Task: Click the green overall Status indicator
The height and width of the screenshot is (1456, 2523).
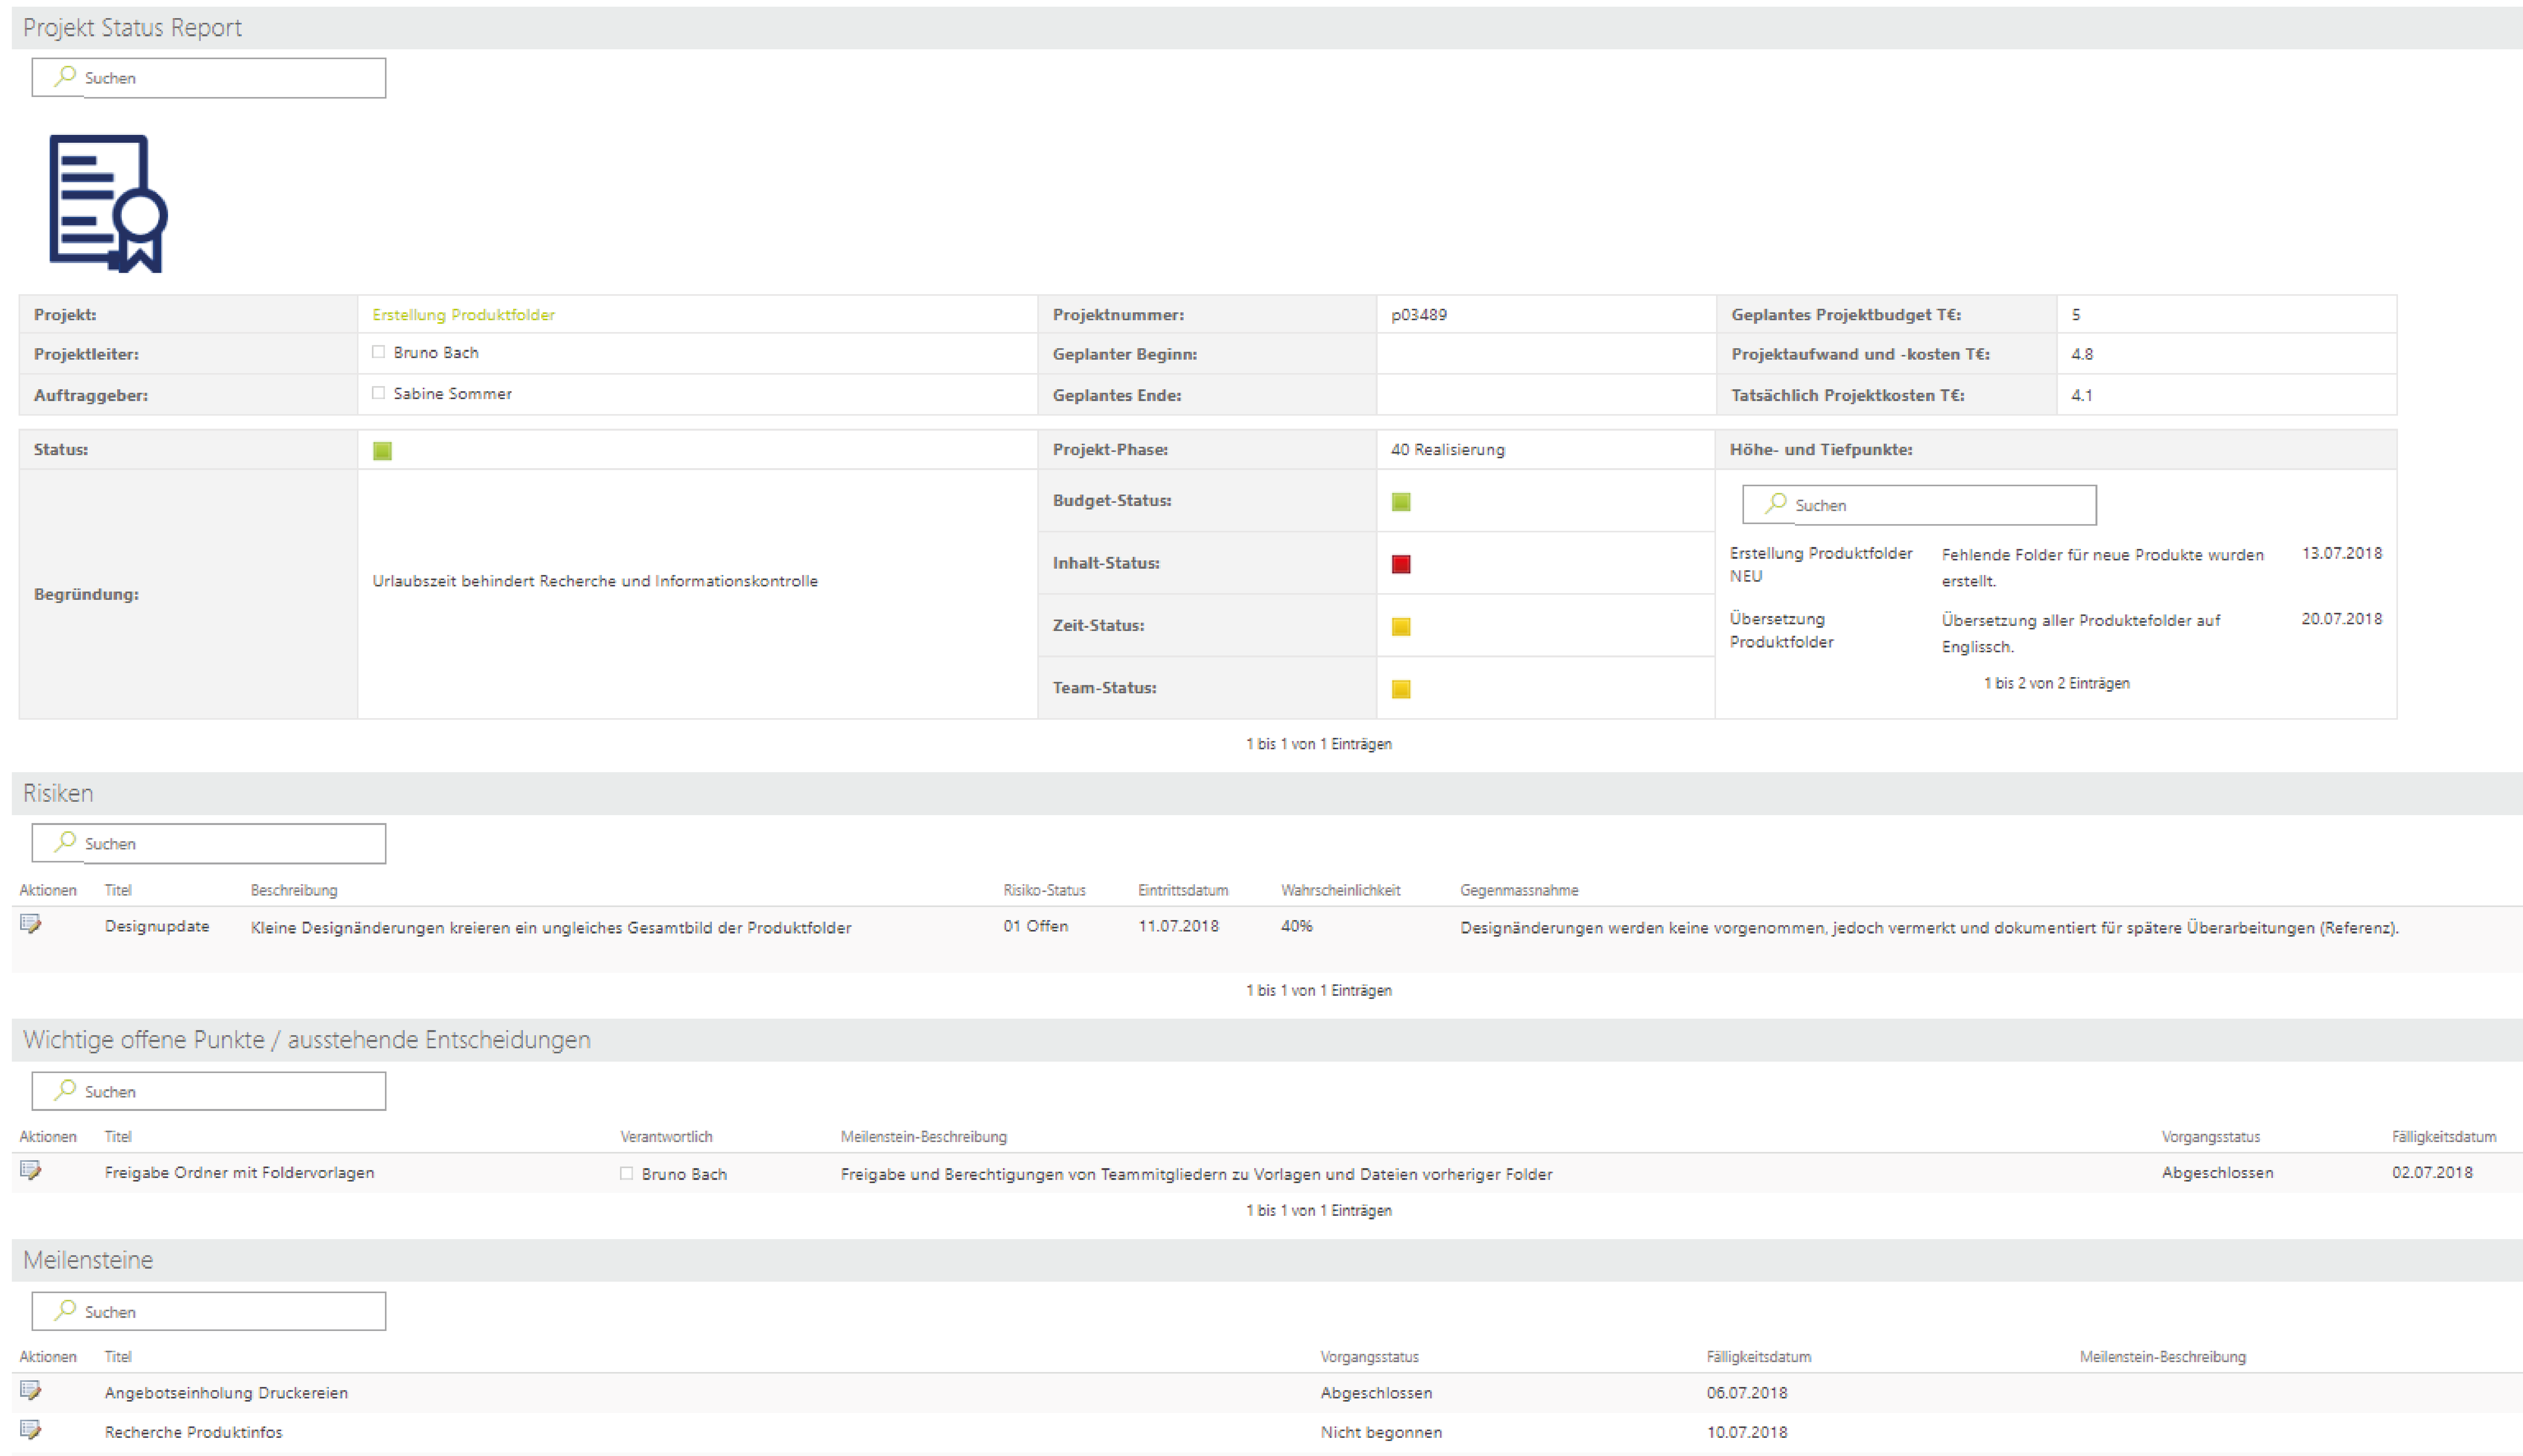Action: [382, 451]
